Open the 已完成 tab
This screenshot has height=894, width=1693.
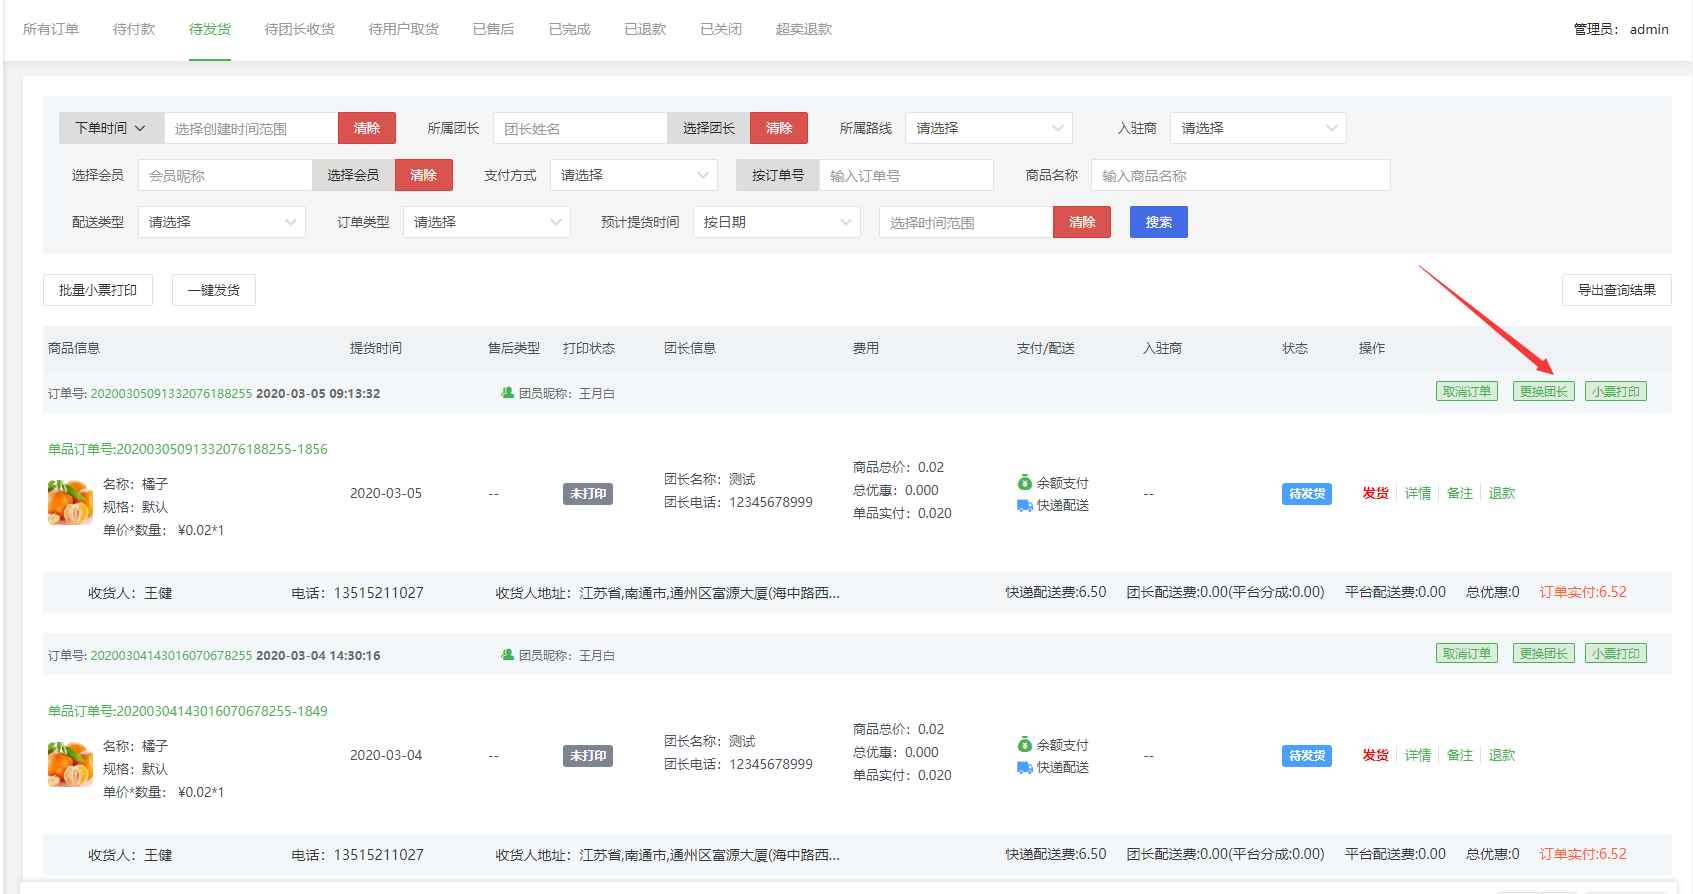tap(569, 29)
